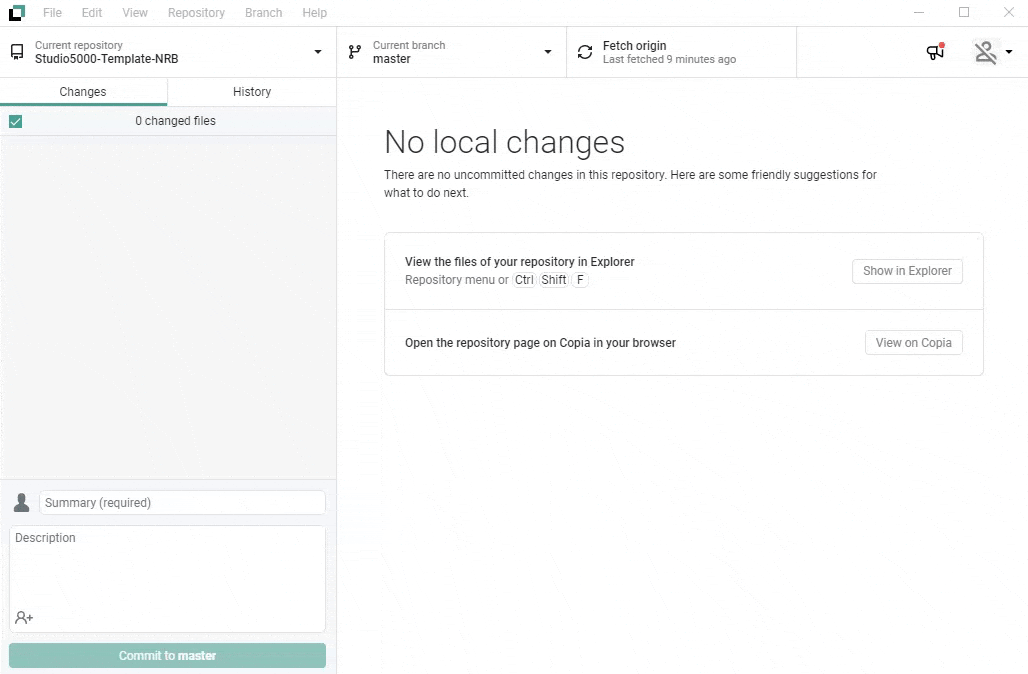Select the Changes tab
Viewport: 1028px width, 674px height.
pos(83,92)
